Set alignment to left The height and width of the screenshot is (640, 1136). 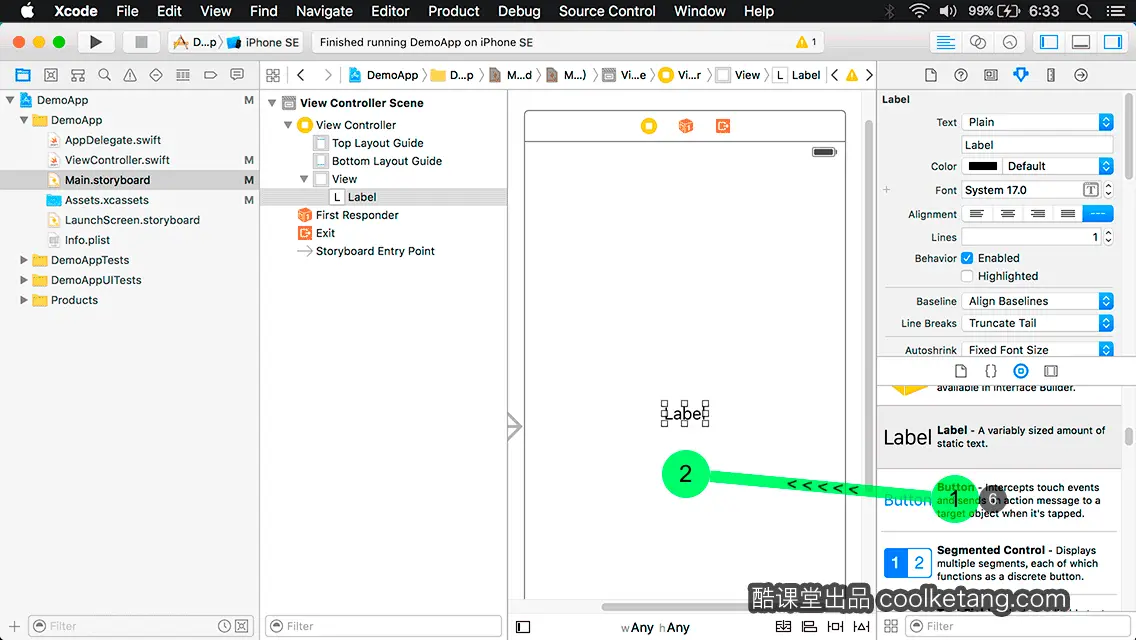(x=977, y=214)
